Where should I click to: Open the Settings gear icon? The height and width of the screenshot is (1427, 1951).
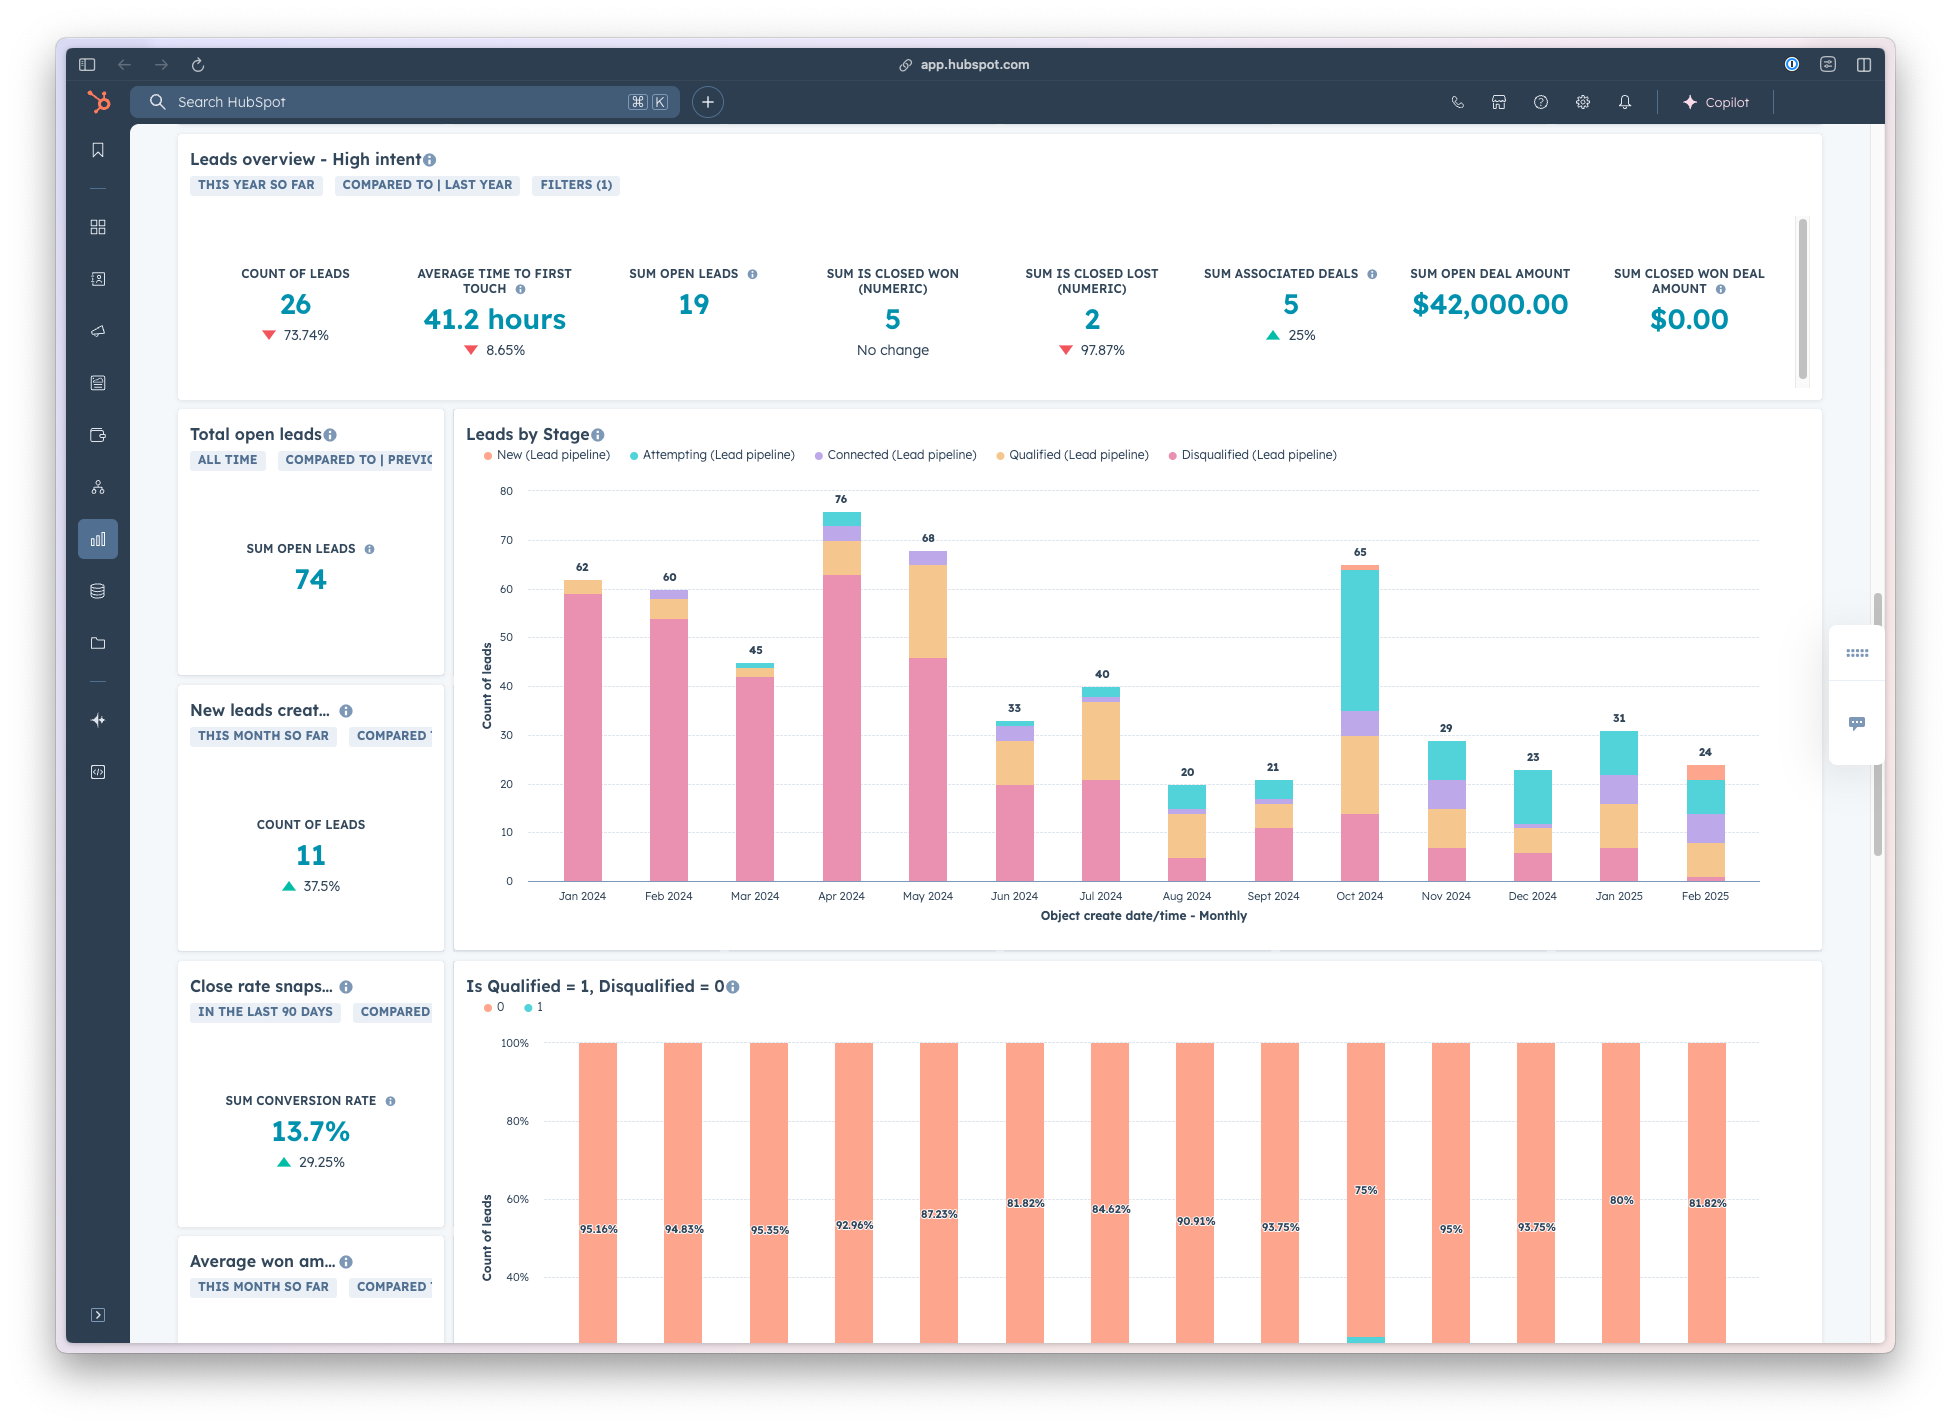[x=1583, y=102]
